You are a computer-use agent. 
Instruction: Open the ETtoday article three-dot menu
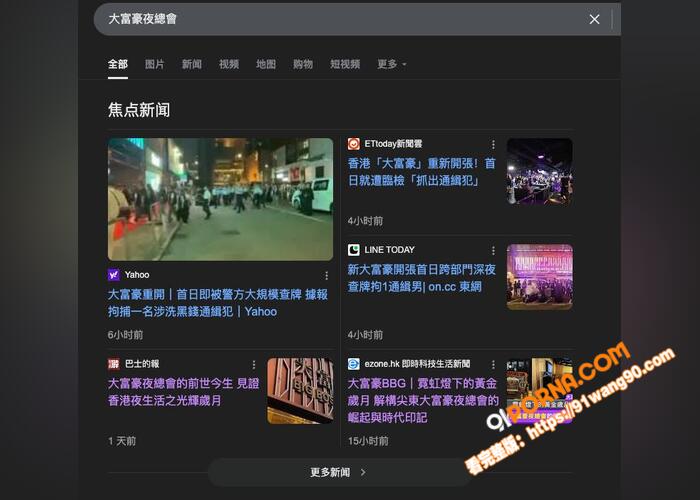coord(493,144)
